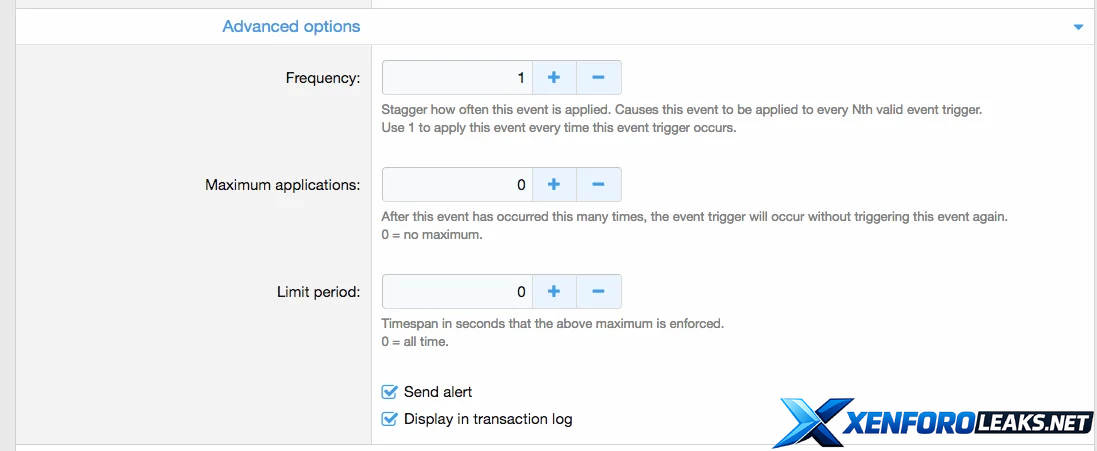Viewport: 1097px width, 451px height.
Task: Increment the Limit period value
Action: click(554, 292)
